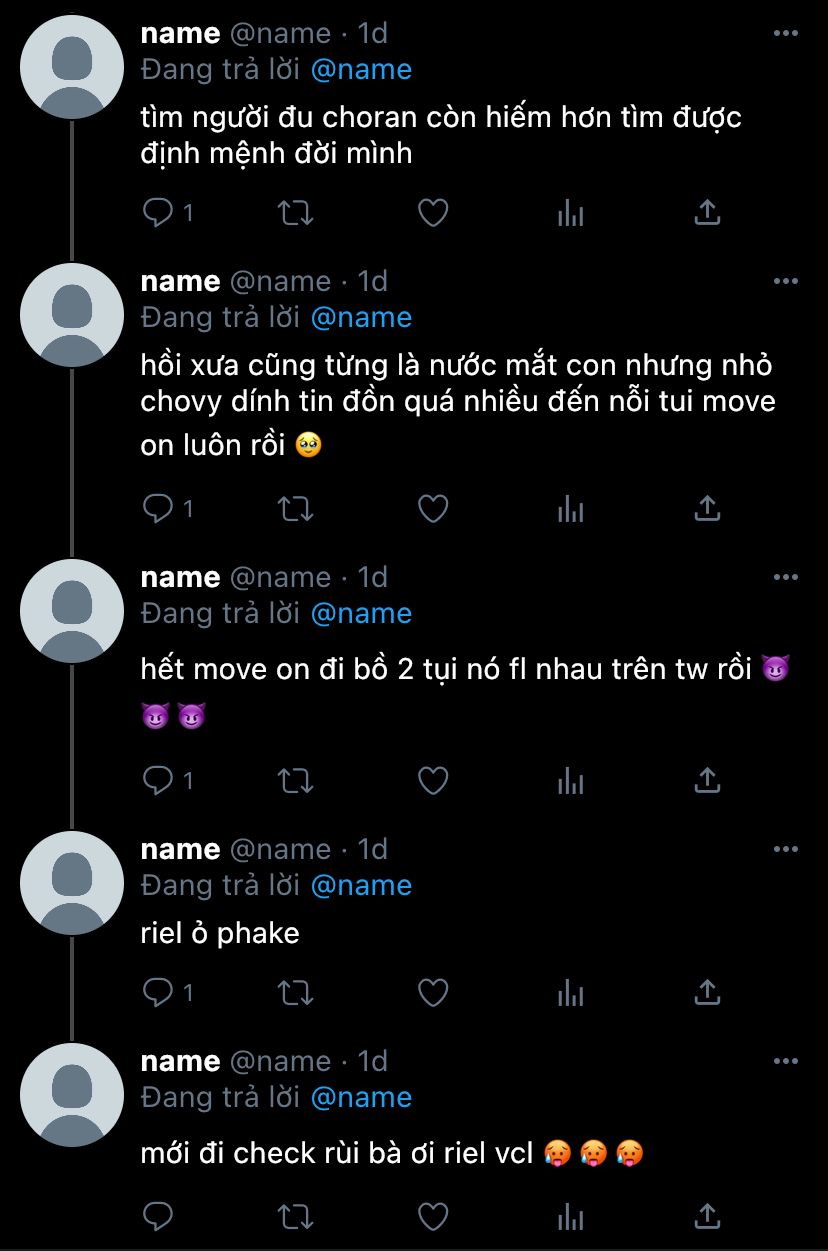
Task: Like the tweet mentioning chovy rumors
Action: point(432,508)
